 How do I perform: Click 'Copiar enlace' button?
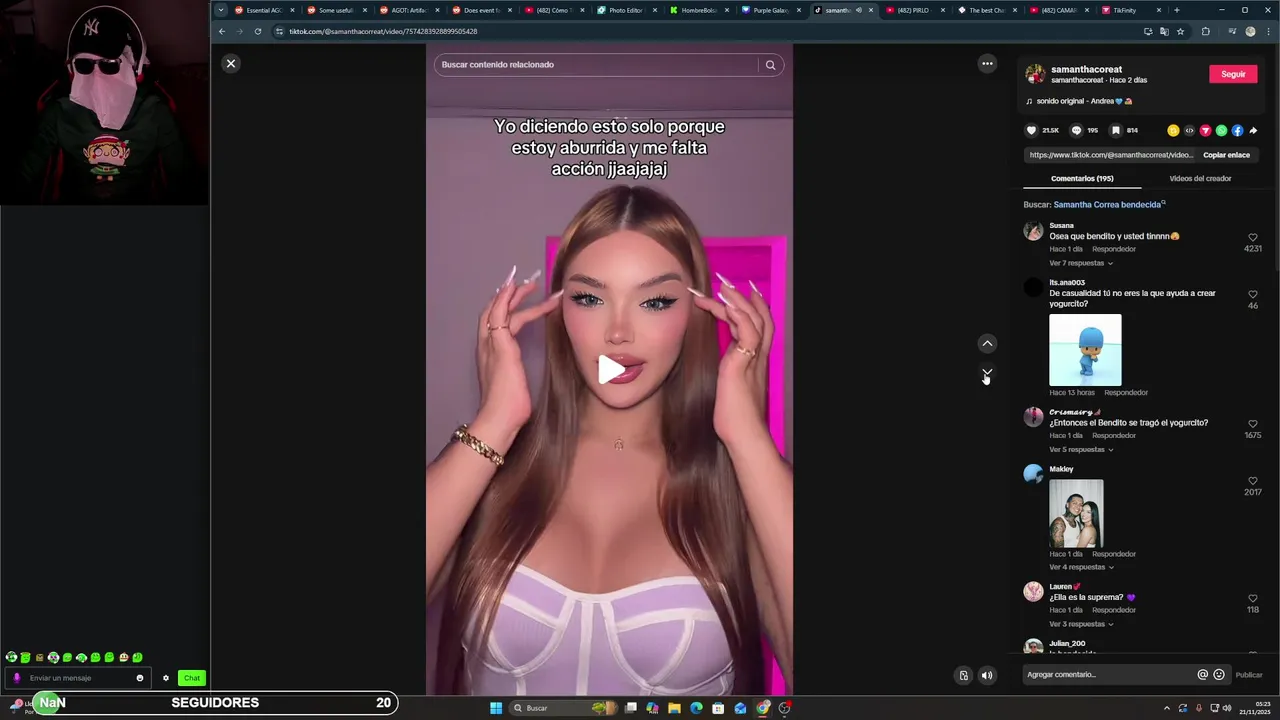tap(1226, 155)
